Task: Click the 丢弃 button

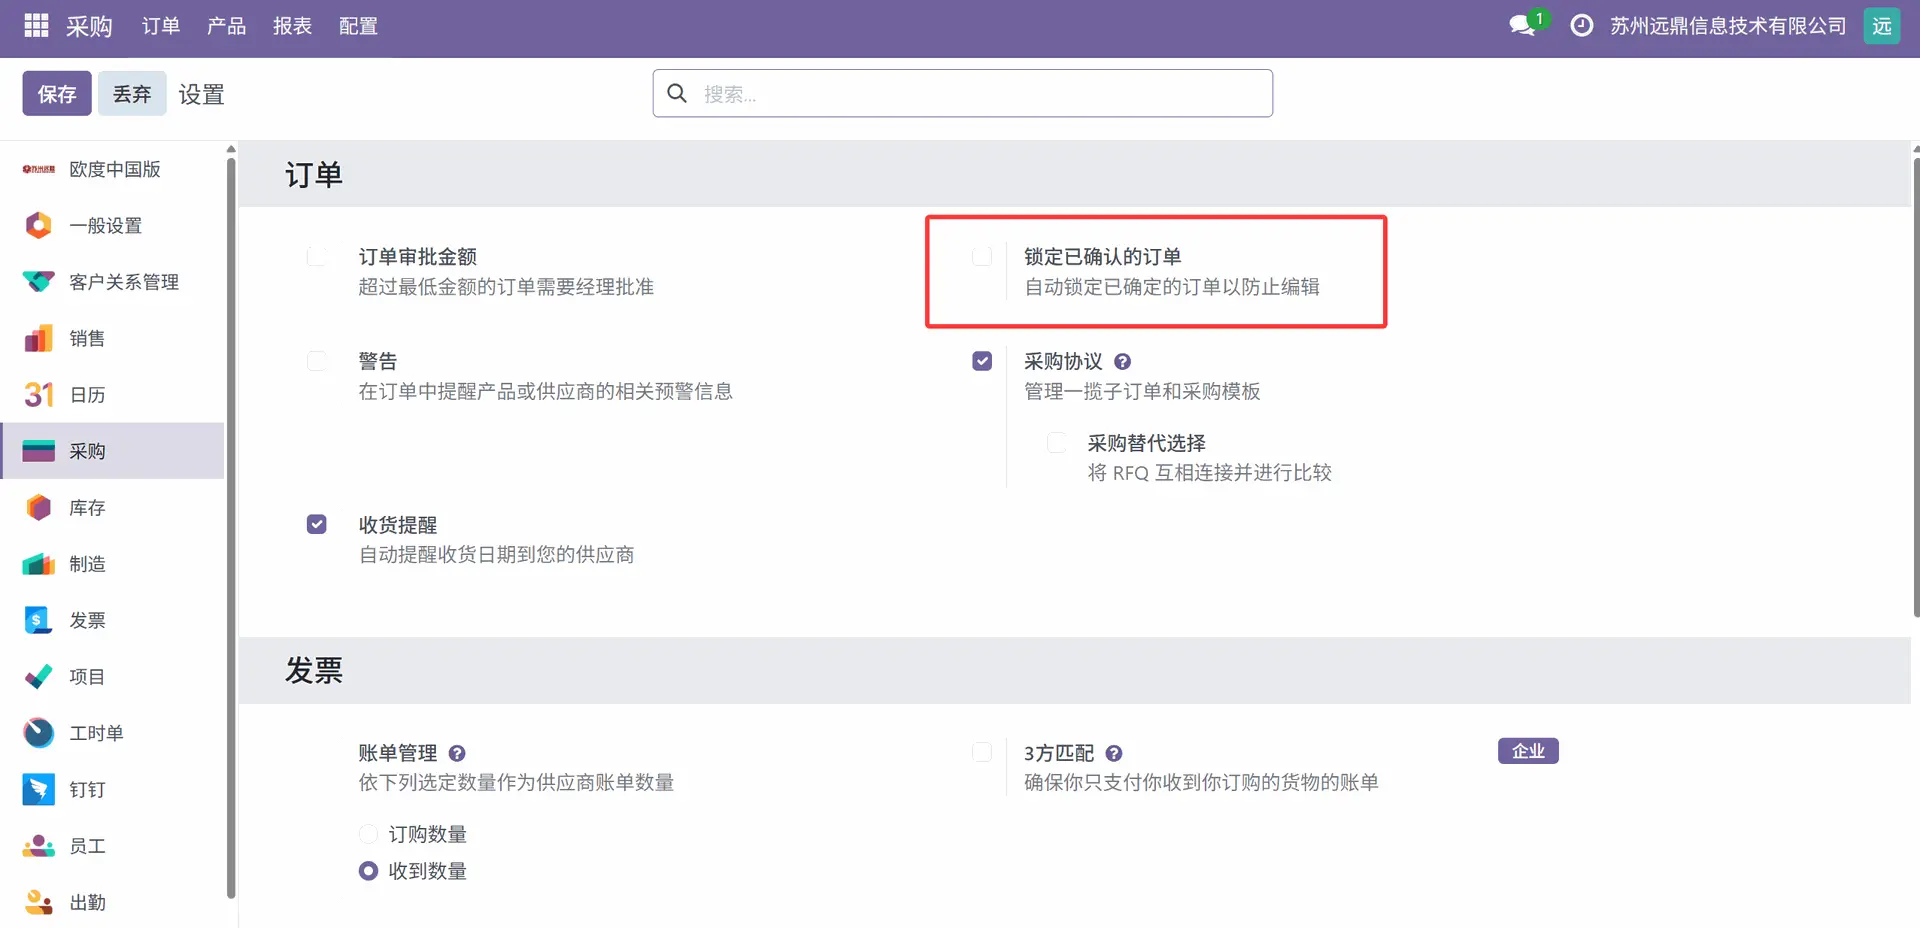Action: [132, 94]
